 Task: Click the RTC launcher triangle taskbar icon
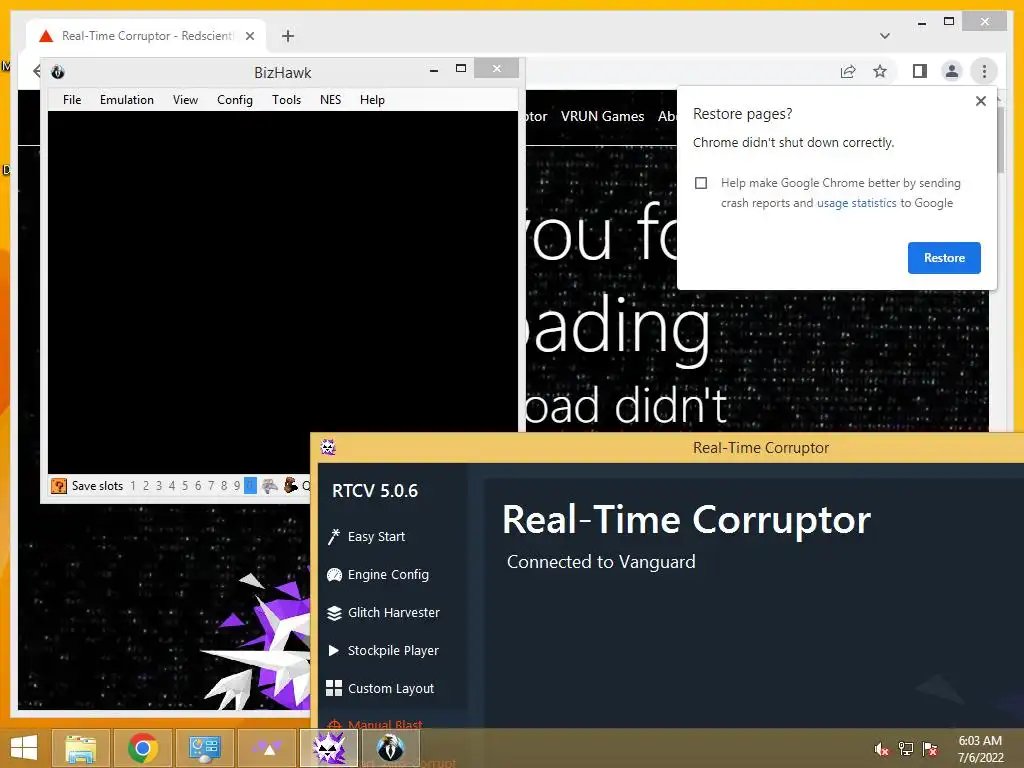point(268,748)
